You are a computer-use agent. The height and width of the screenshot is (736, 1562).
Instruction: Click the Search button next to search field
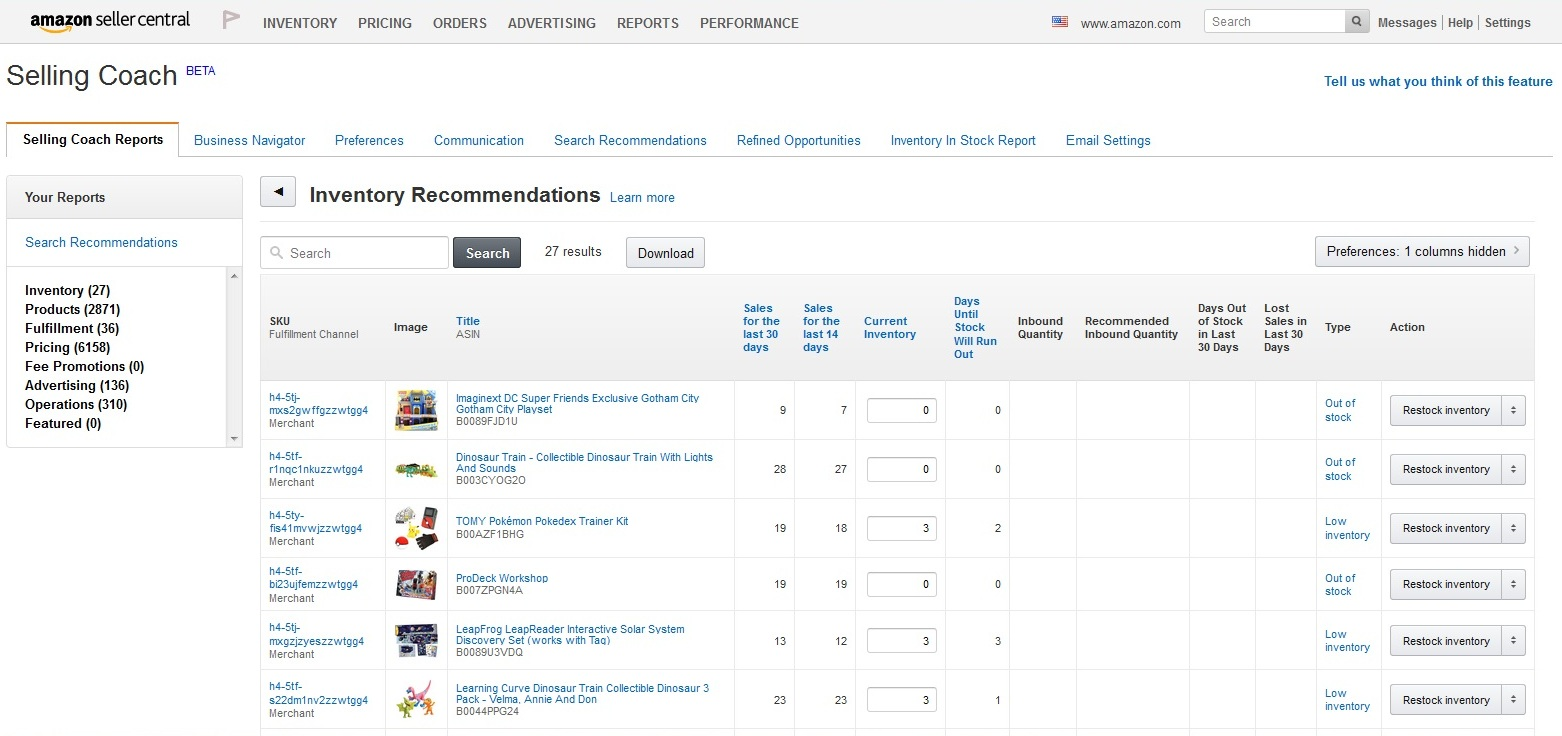point(486,252)
